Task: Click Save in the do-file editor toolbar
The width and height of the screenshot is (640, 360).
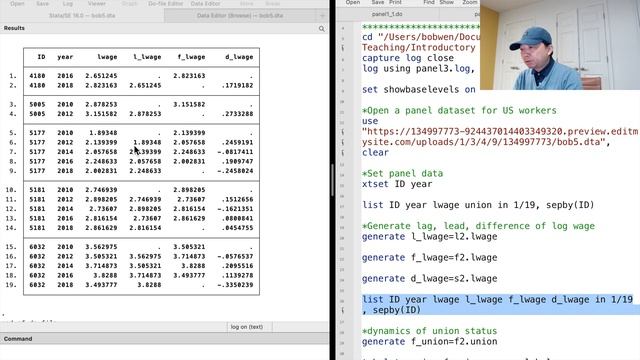Action: (x=378, y=2)
